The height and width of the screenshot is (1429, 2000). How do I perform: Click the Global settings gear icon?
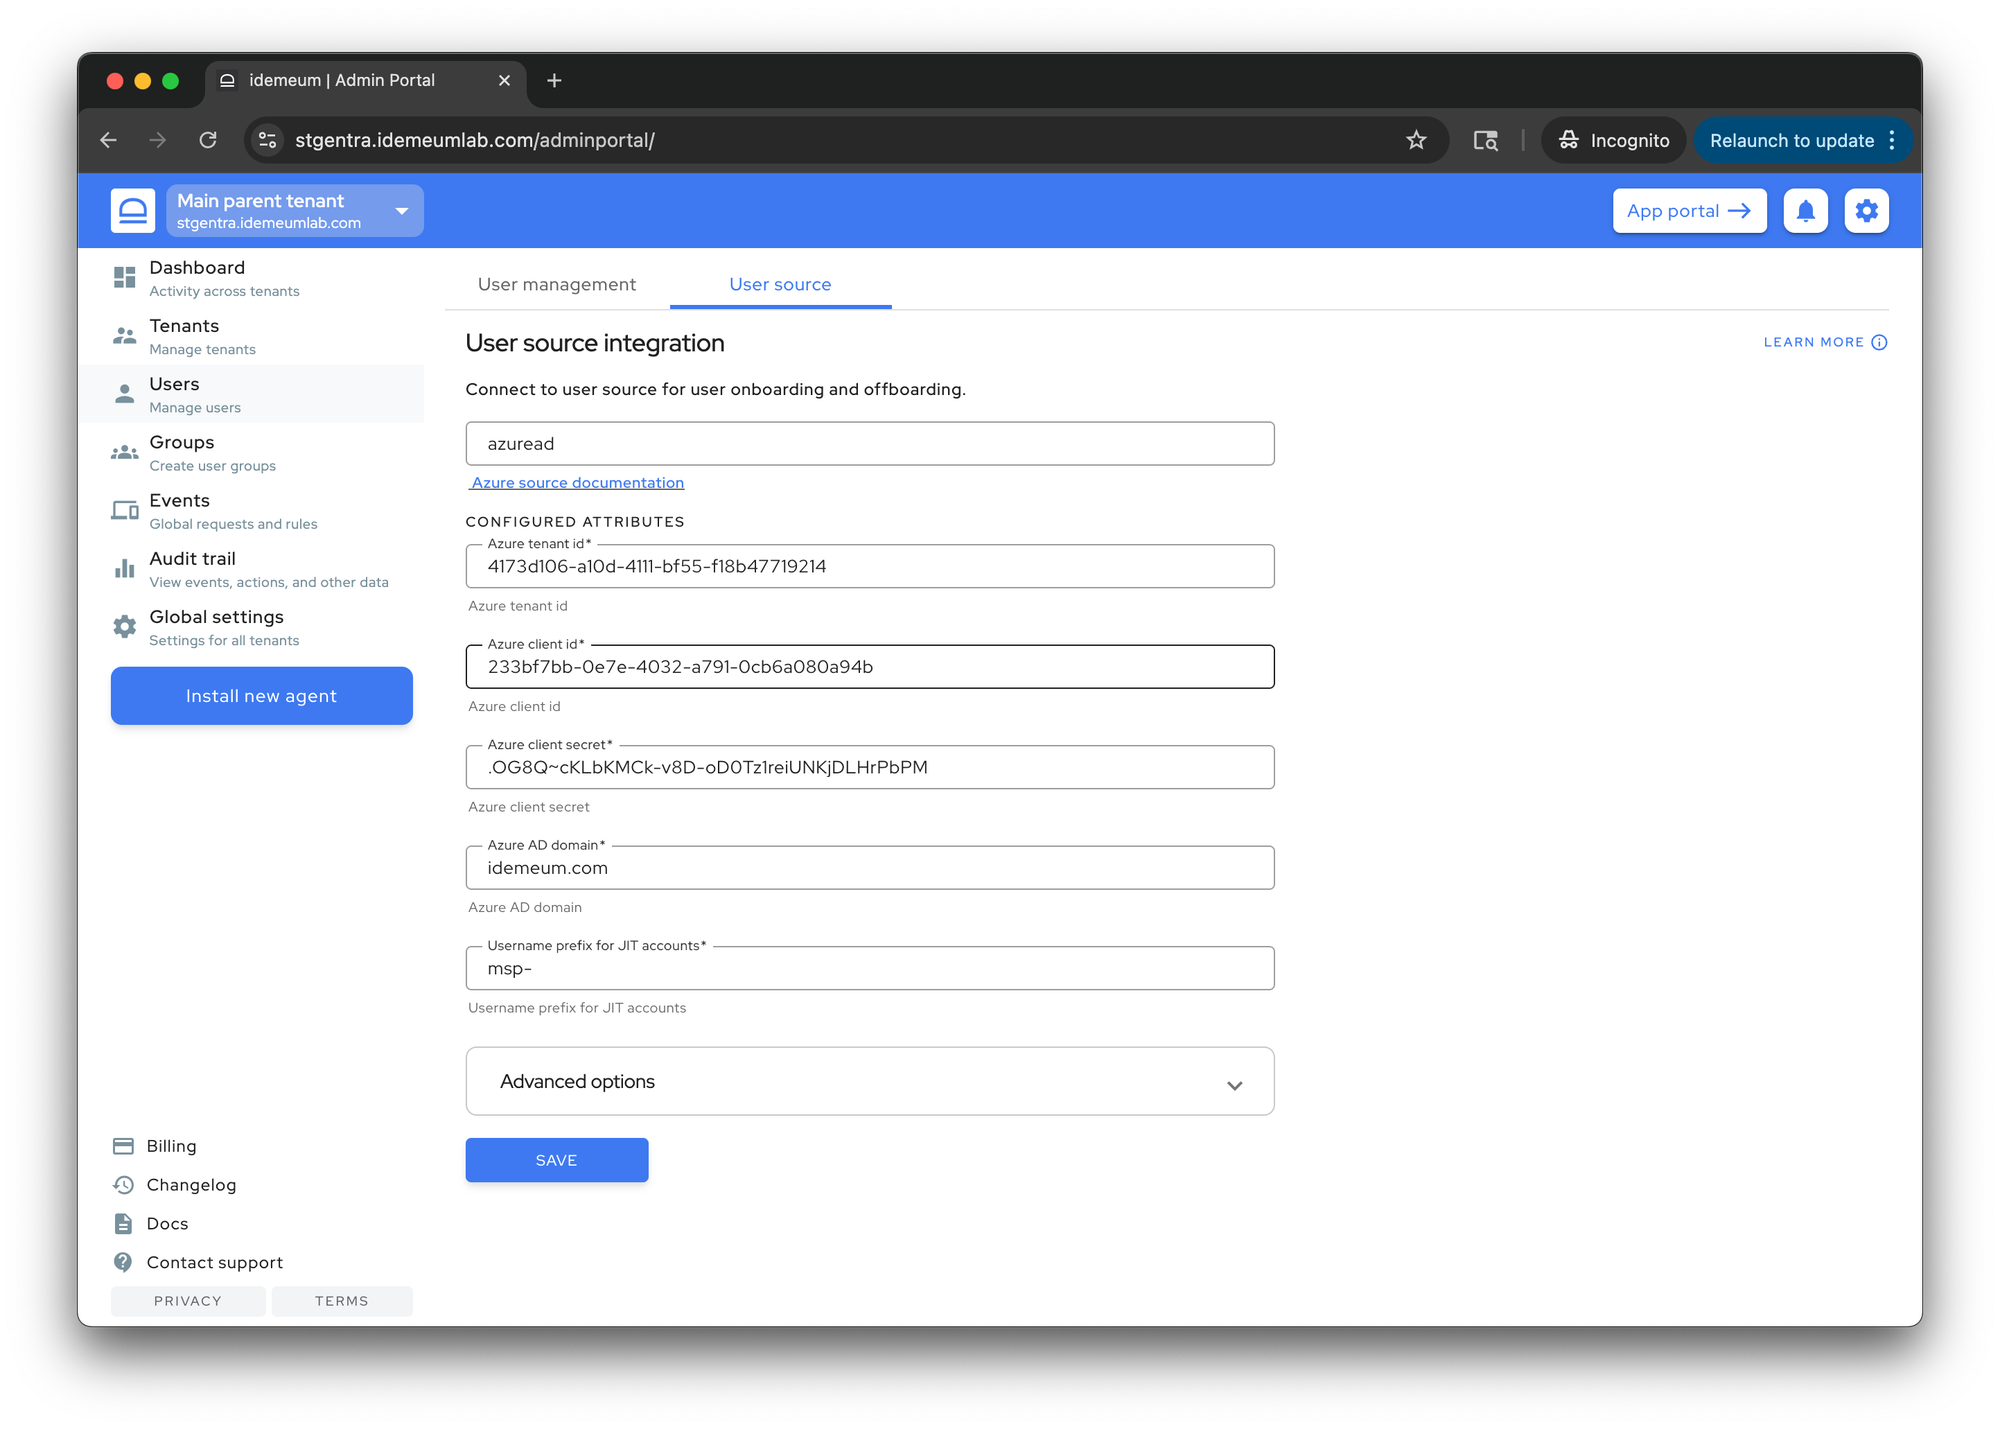click(x=124, y=627)
